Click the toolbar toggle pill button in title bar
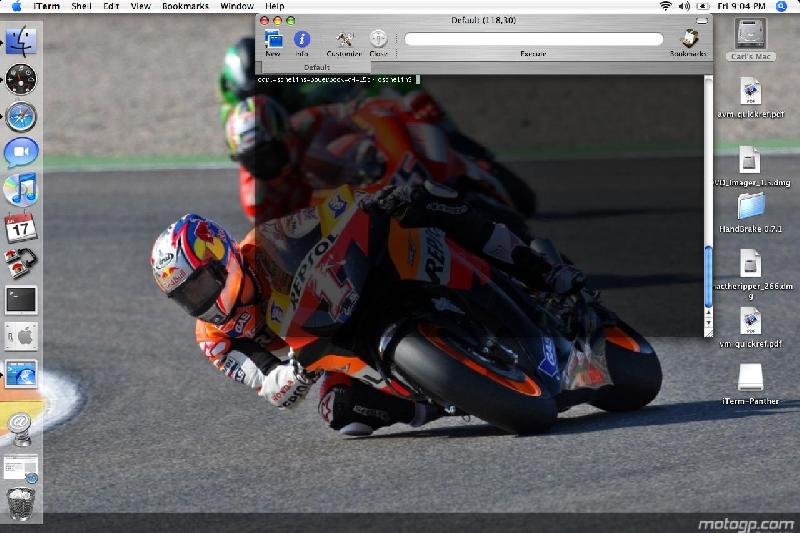The image size is (800, 533). point(702,21)
